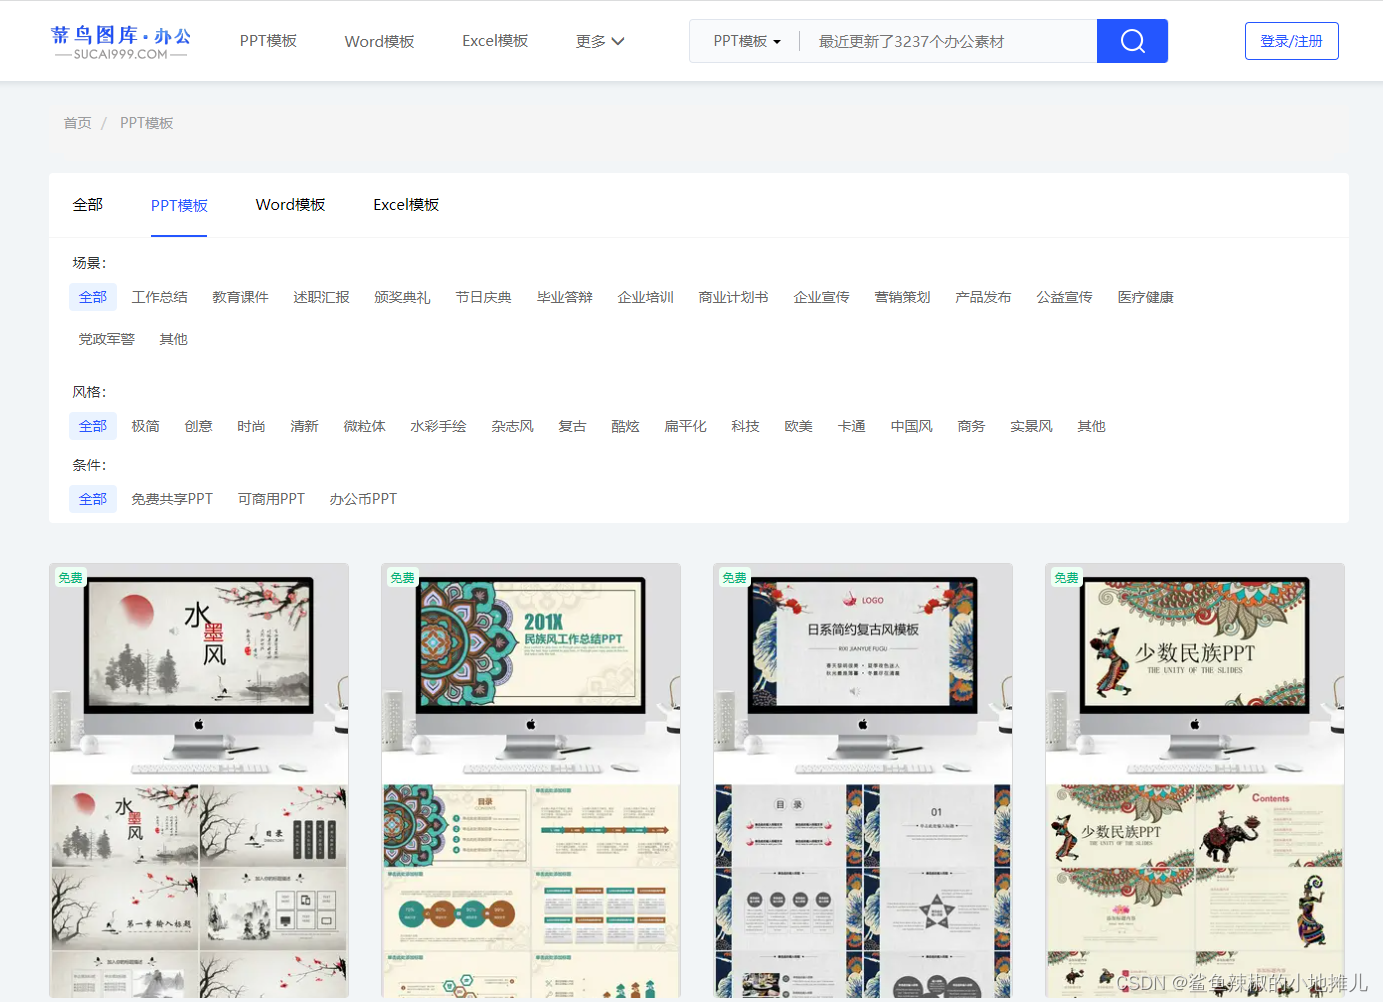Click the blue search magnifier icon
This screenshot has width=1383, height=1002.
(1132, 41)
